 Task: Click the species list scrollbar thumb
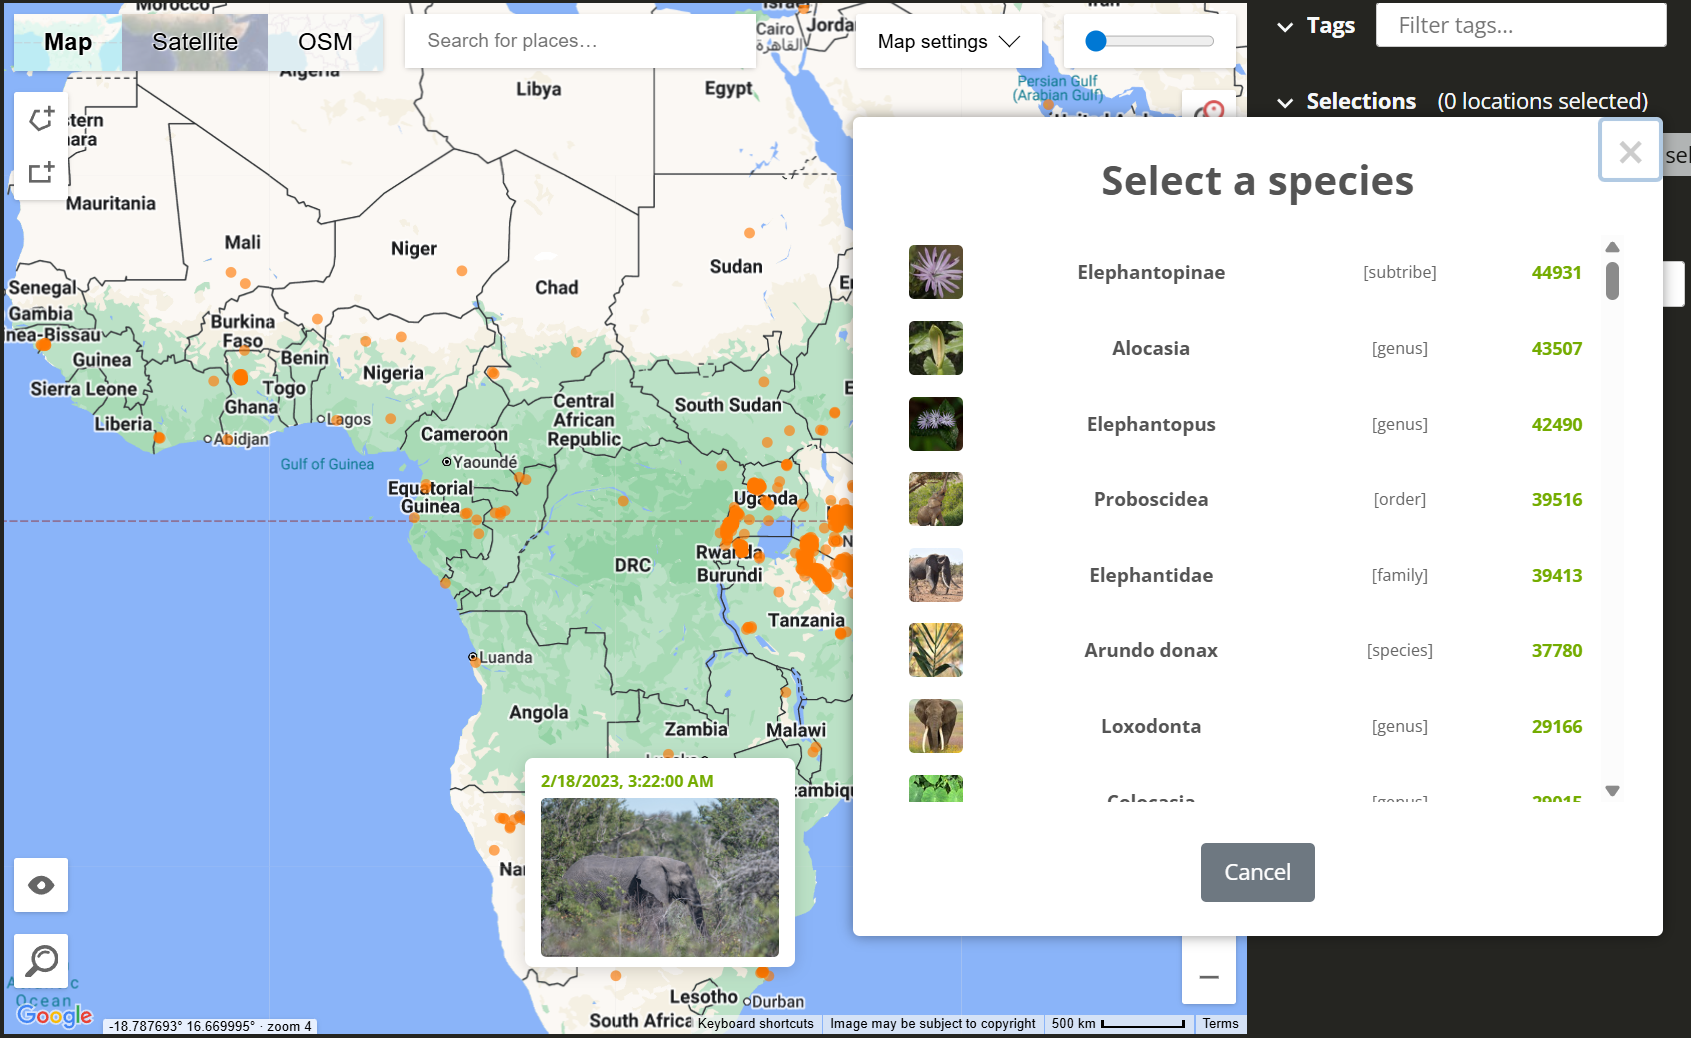(x=1612, y=280)
